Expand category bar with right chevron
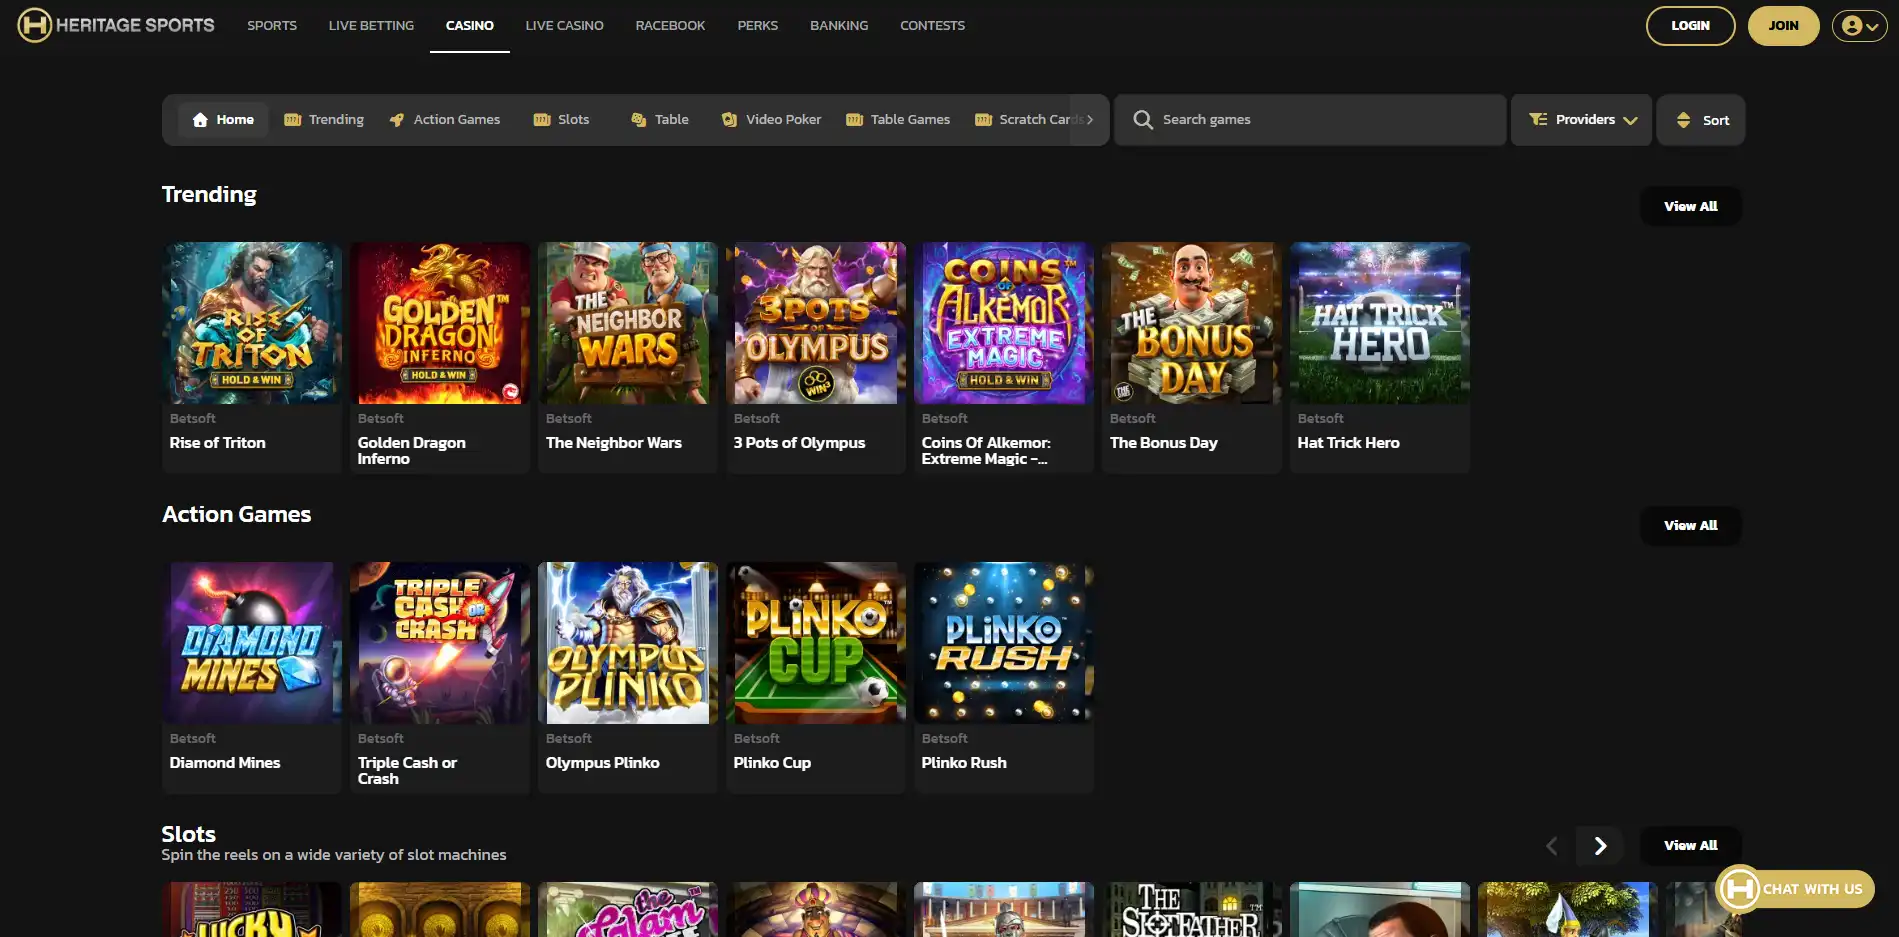 click(1090, 120)
